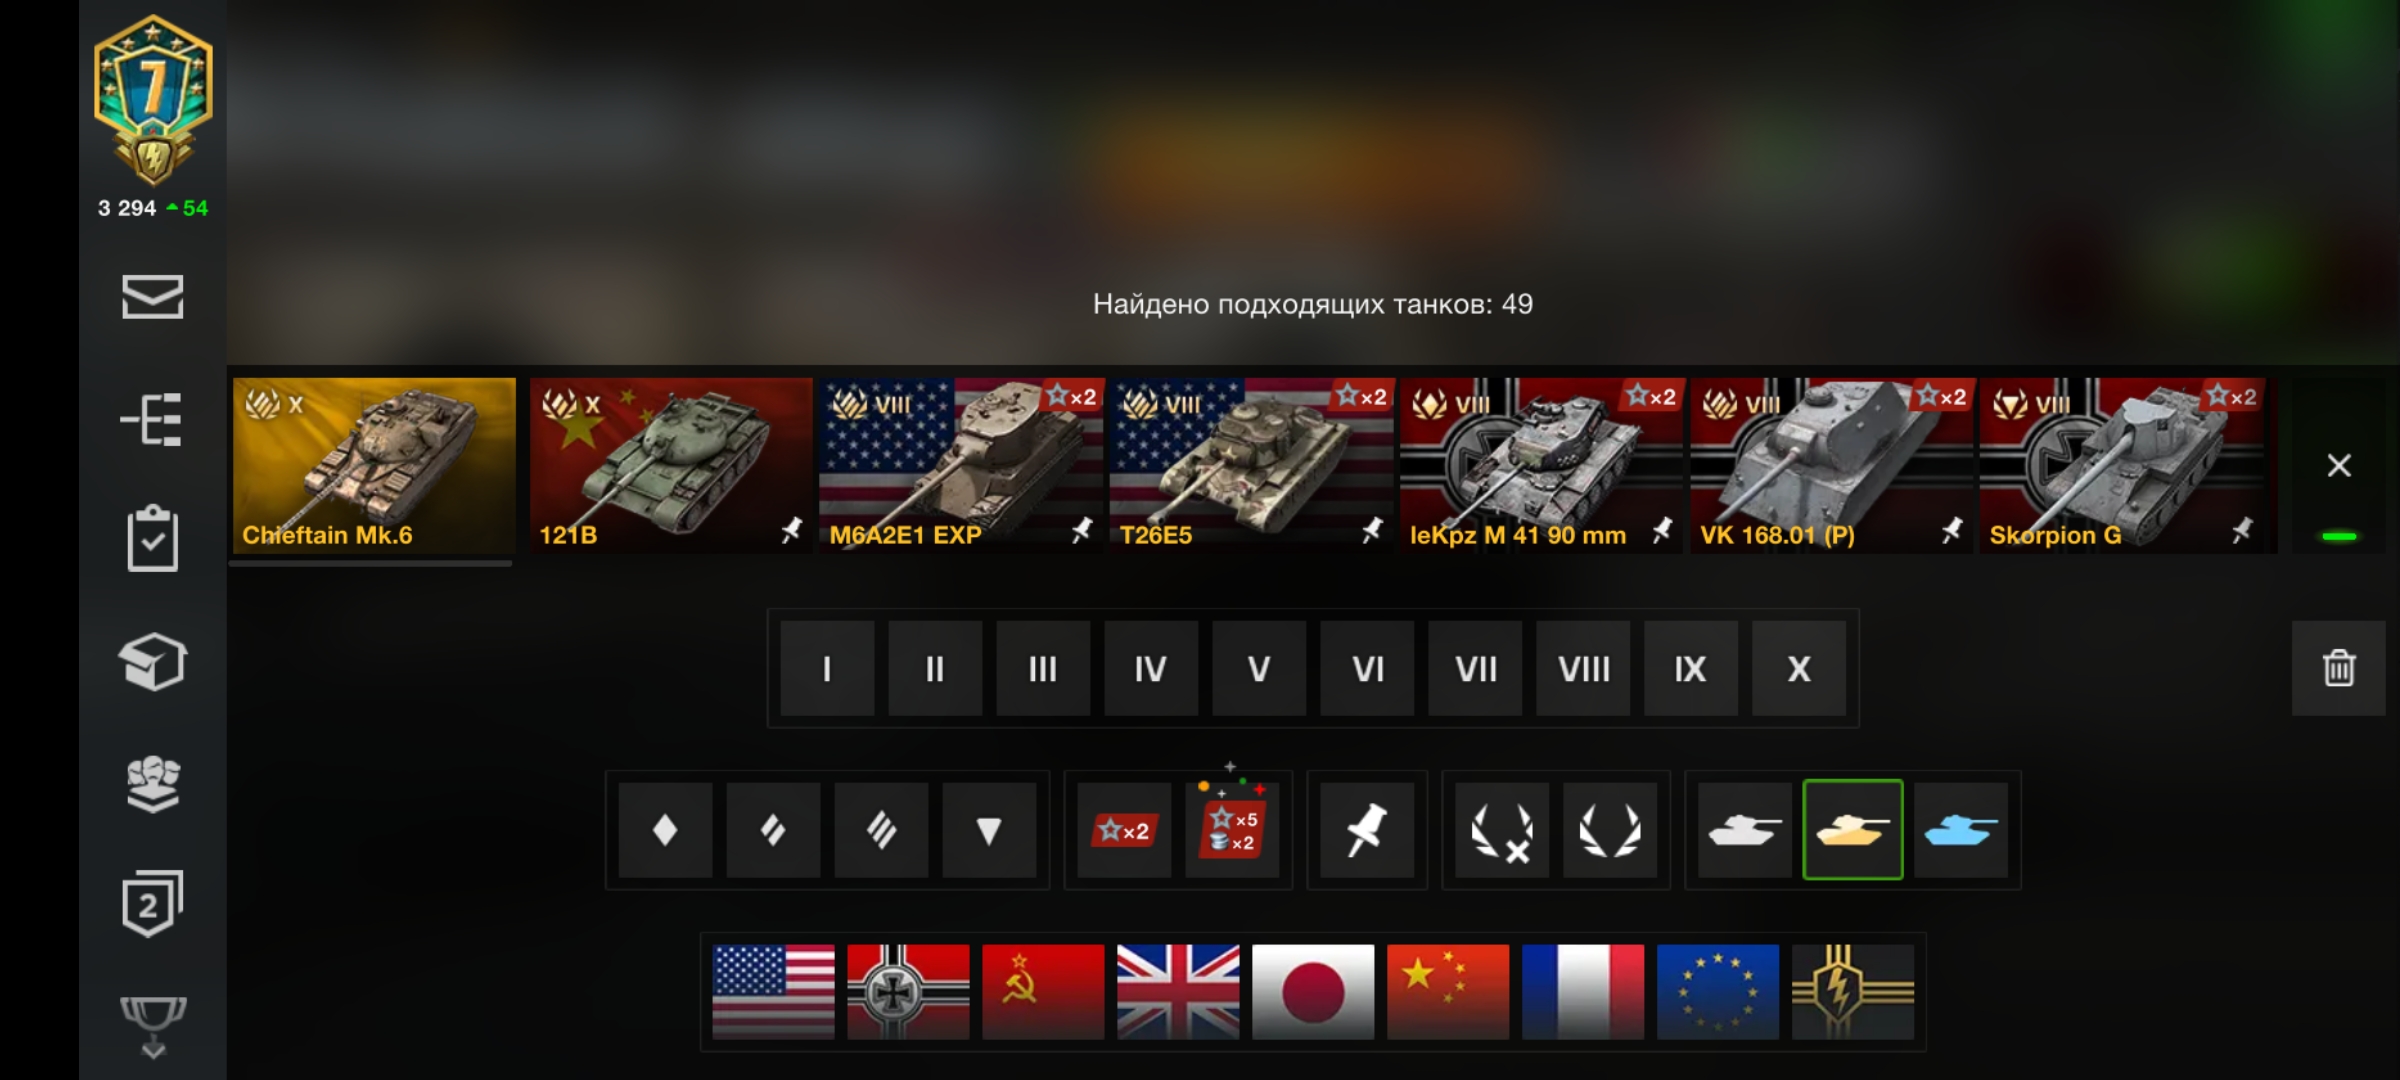Open the crates box icon

pyautogui.click(x=152, y=661)
